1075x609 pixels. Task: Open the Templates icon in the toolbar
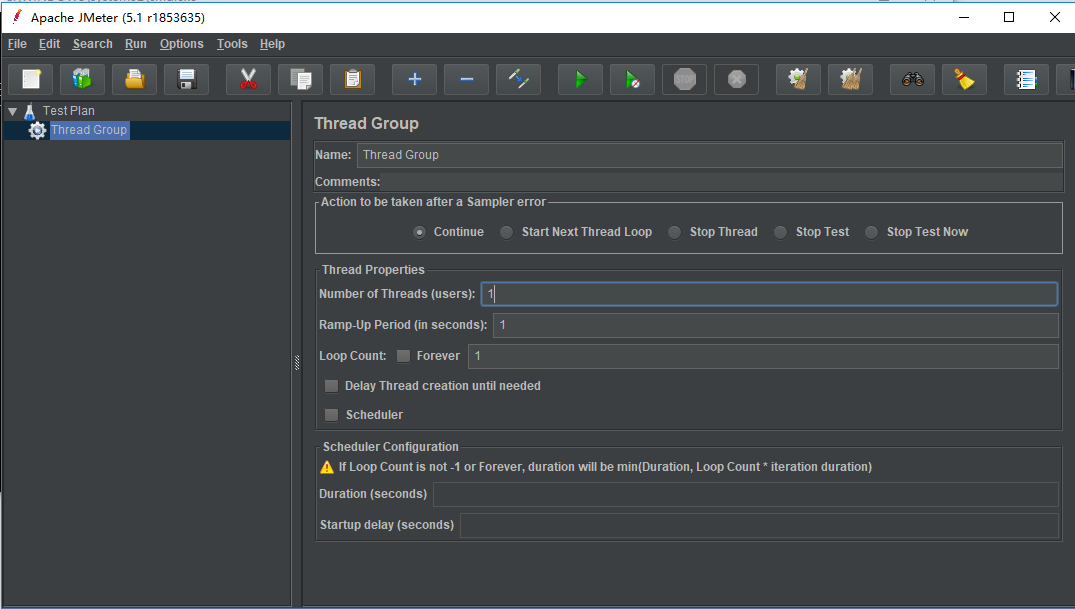pyautogui.click(x=82, y=80)
